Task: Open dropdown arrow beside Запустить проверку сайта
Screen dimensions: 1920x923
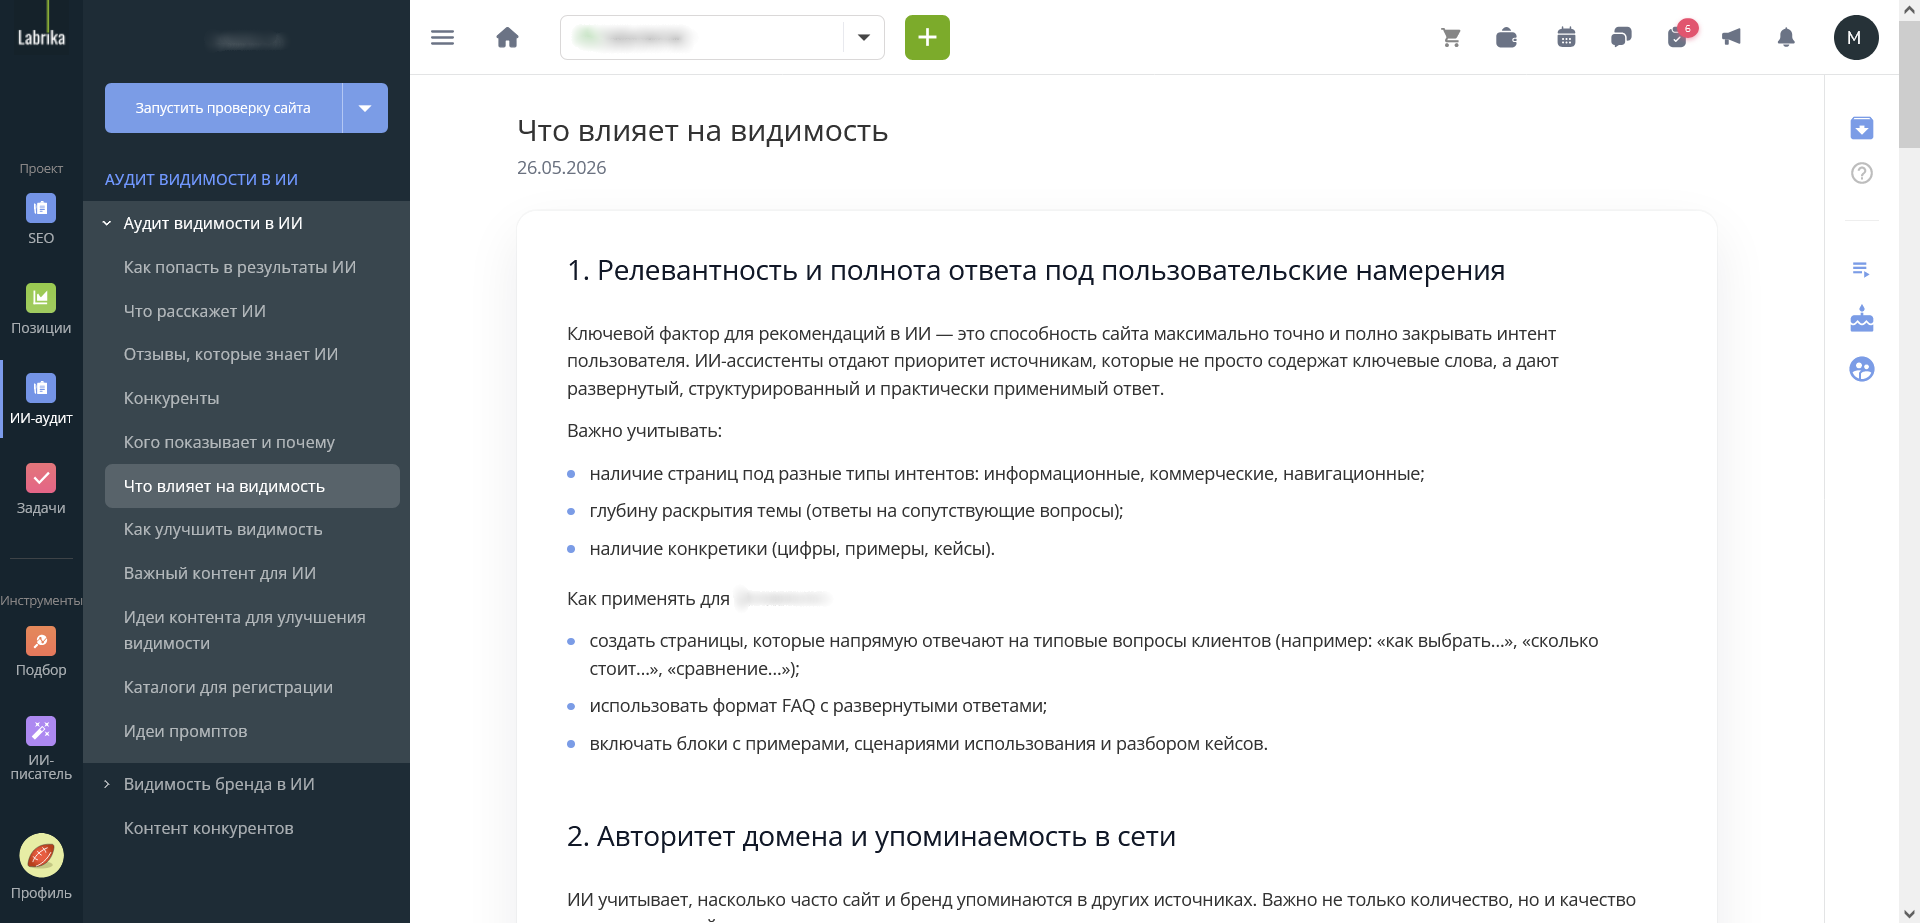Action: coord(365,108)
